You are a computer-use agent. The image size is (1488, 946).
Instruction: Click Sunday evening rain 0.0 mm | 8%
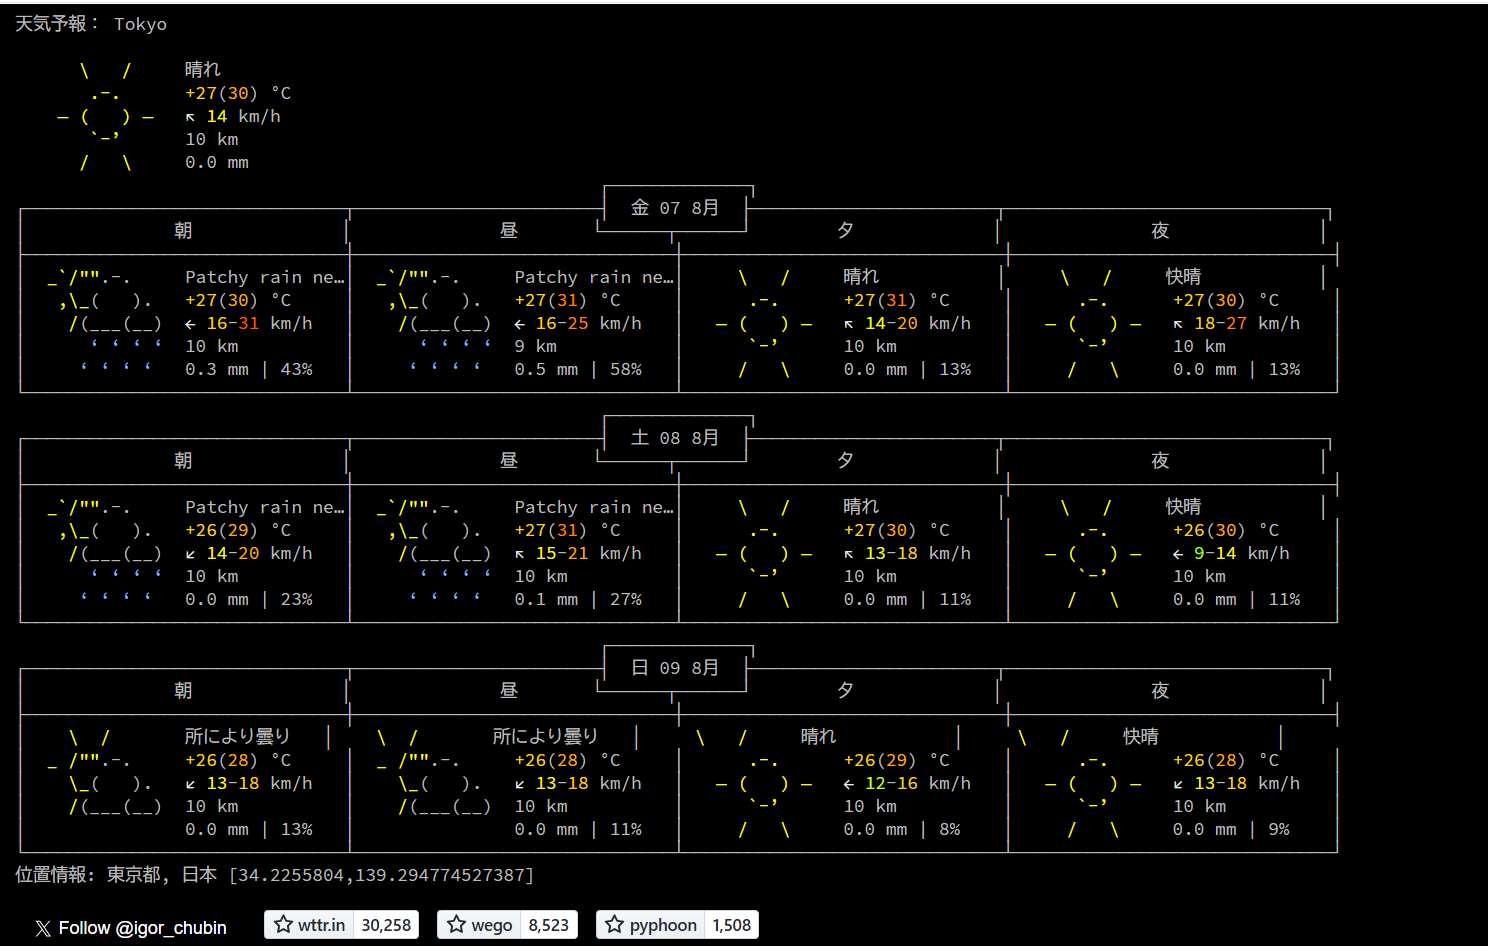click(902, 829)
